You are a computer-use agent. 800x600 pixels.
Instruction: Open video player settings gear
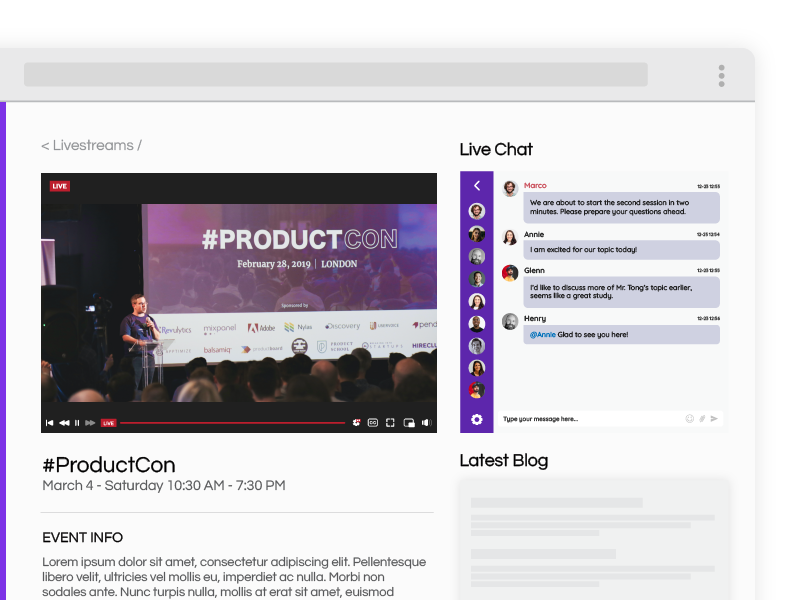tap(356, 423)
